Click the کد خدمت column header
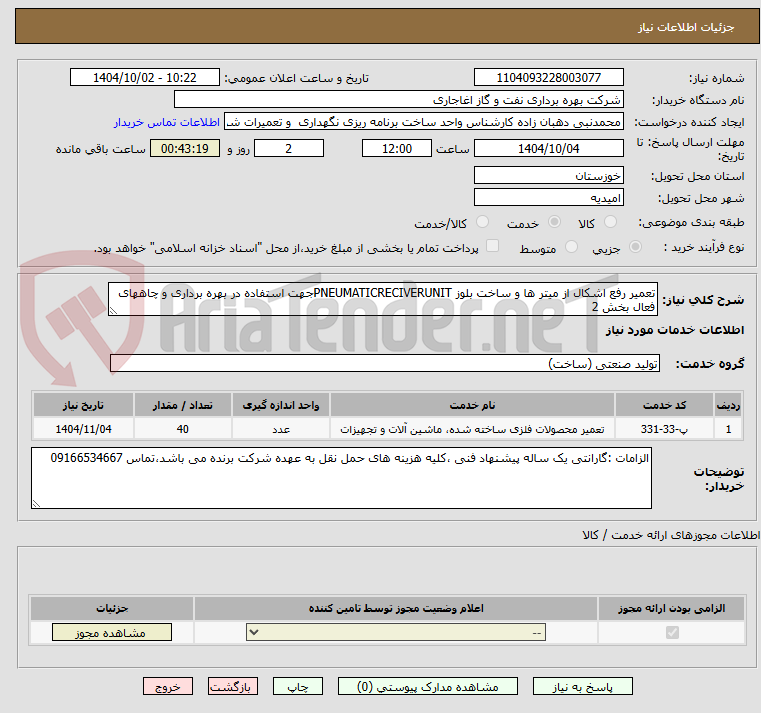Screen dimensions: 761x713 664,405
